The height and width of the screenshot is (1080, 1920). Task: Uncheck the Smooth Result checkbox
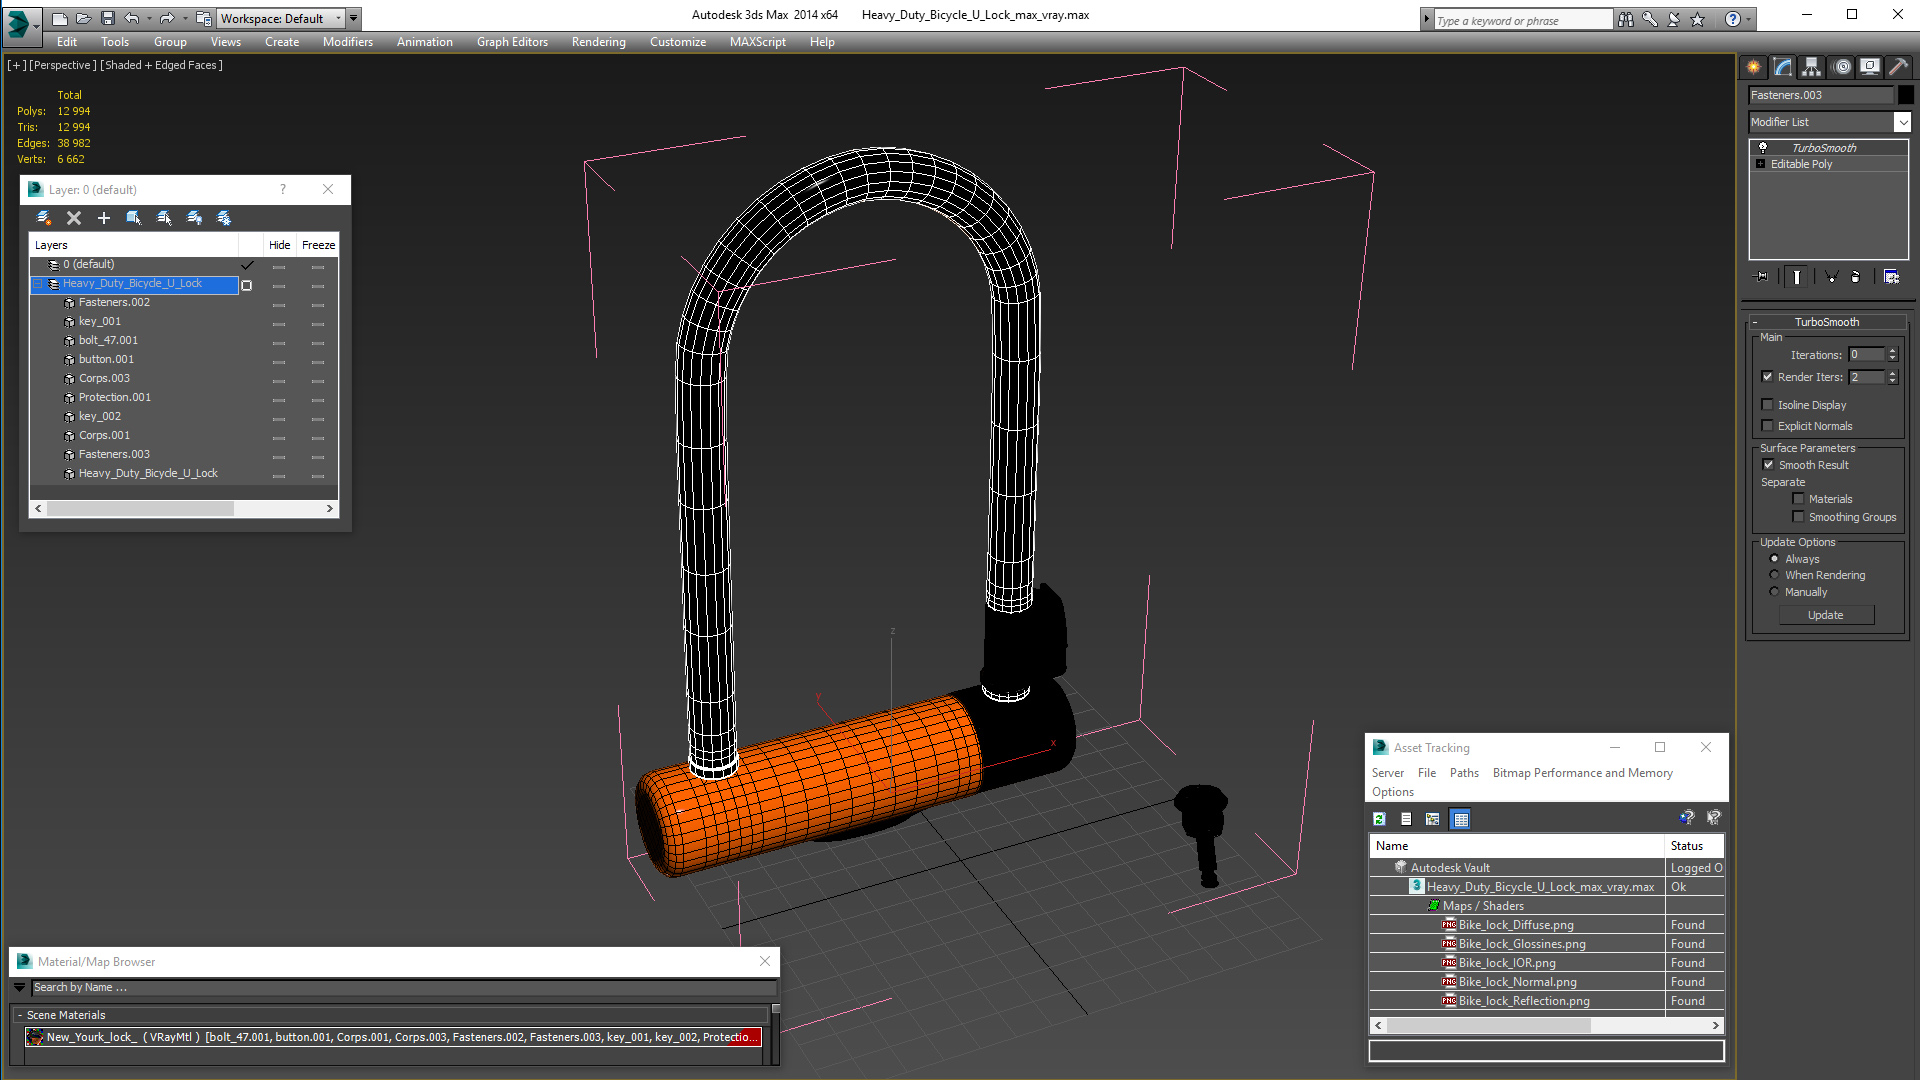(1768, 465)
